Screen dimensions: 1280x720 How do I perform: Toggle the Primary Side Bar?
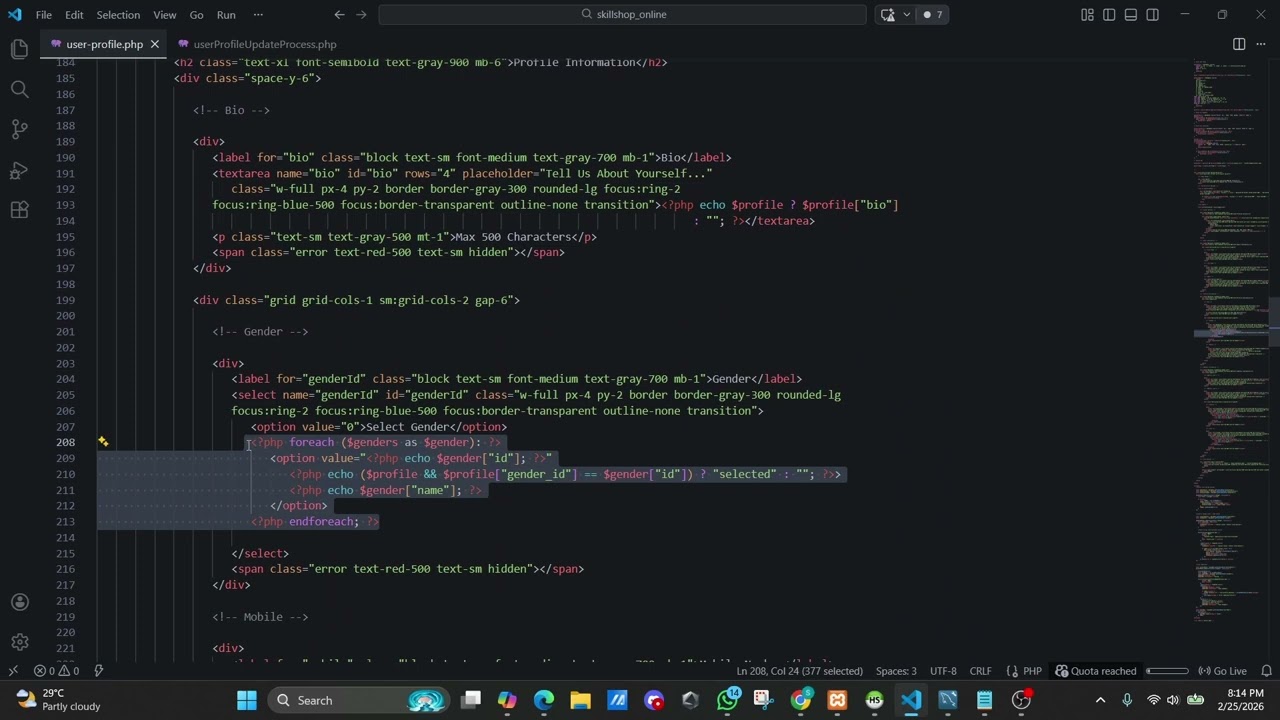click(1109, 14)
